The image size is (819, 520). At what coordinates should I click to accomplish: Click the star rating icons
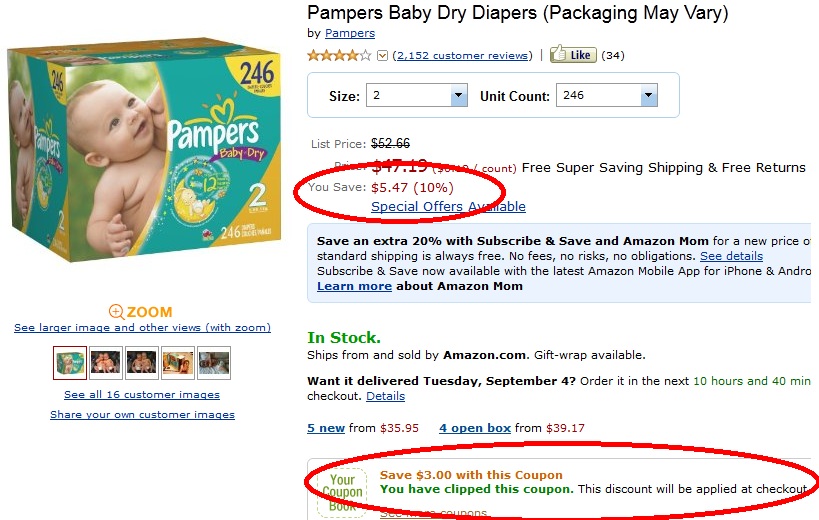coord(339,55)
